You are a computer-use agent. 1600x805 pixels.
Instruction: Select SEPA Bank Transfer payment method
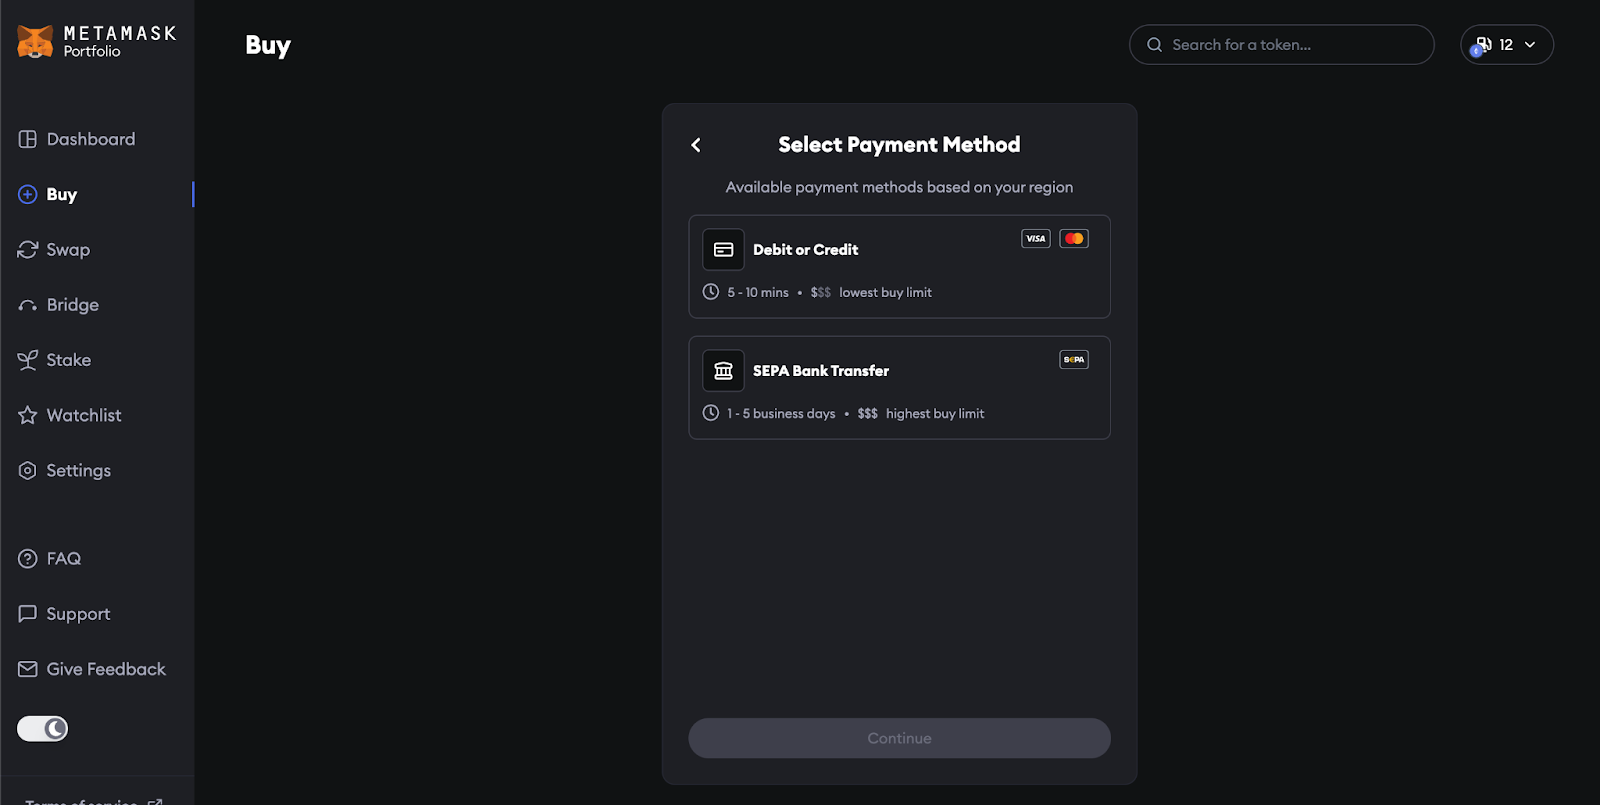pos(898,388)
